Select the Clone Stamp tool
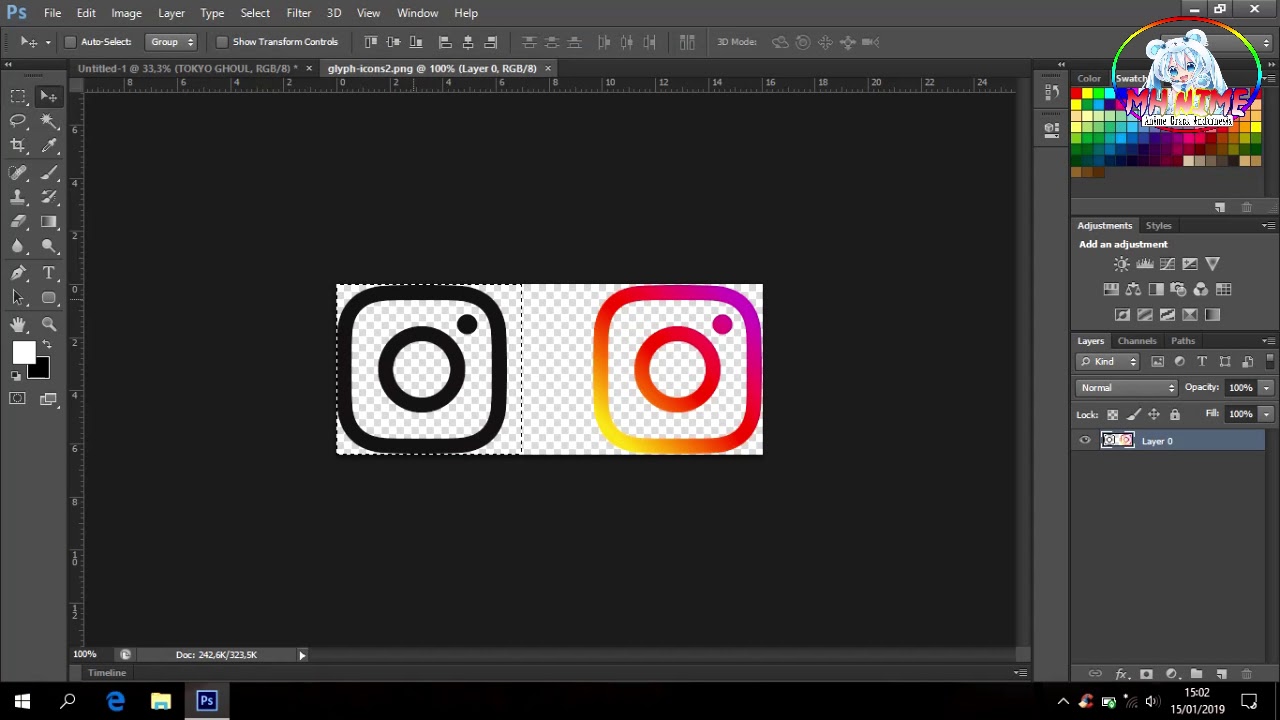This screenshot has height=720, width=1280. pos(18,197)
